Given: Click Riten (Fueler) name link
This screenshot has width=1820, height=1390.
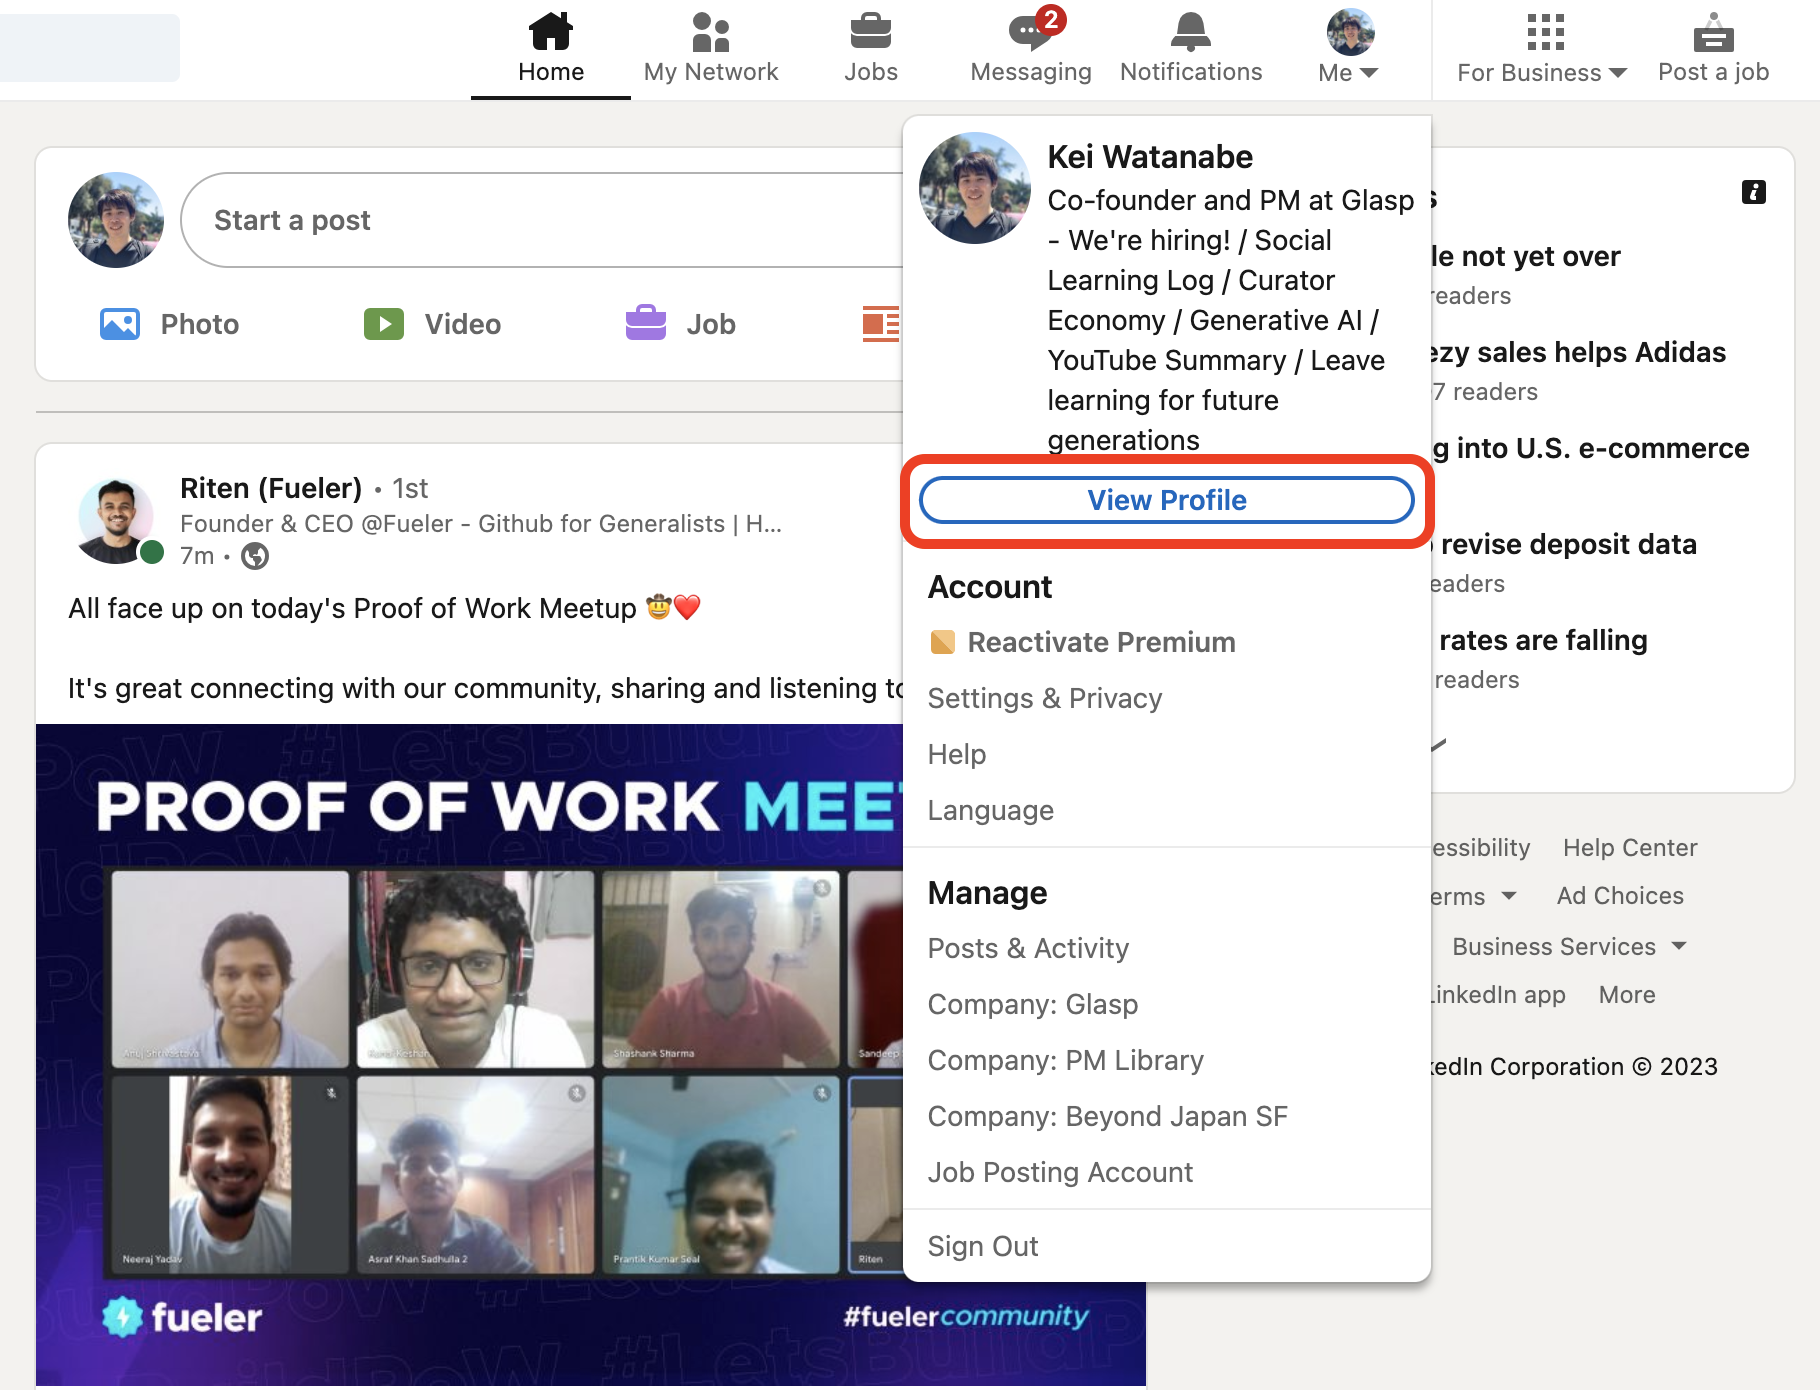Looking at the screenshot, I should coord(271,488).
